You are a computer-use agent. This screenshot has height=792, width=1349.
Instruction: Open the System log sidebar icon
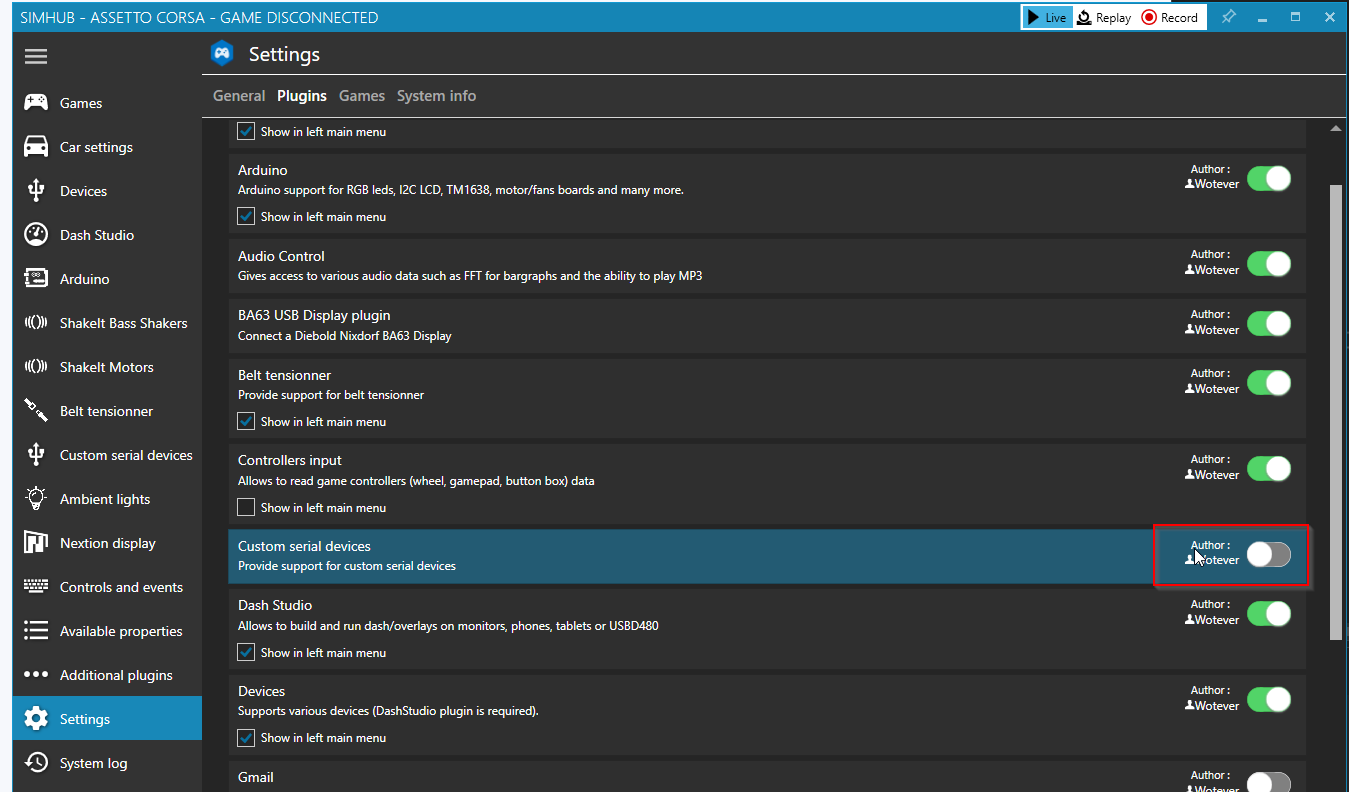coord(35,762)
